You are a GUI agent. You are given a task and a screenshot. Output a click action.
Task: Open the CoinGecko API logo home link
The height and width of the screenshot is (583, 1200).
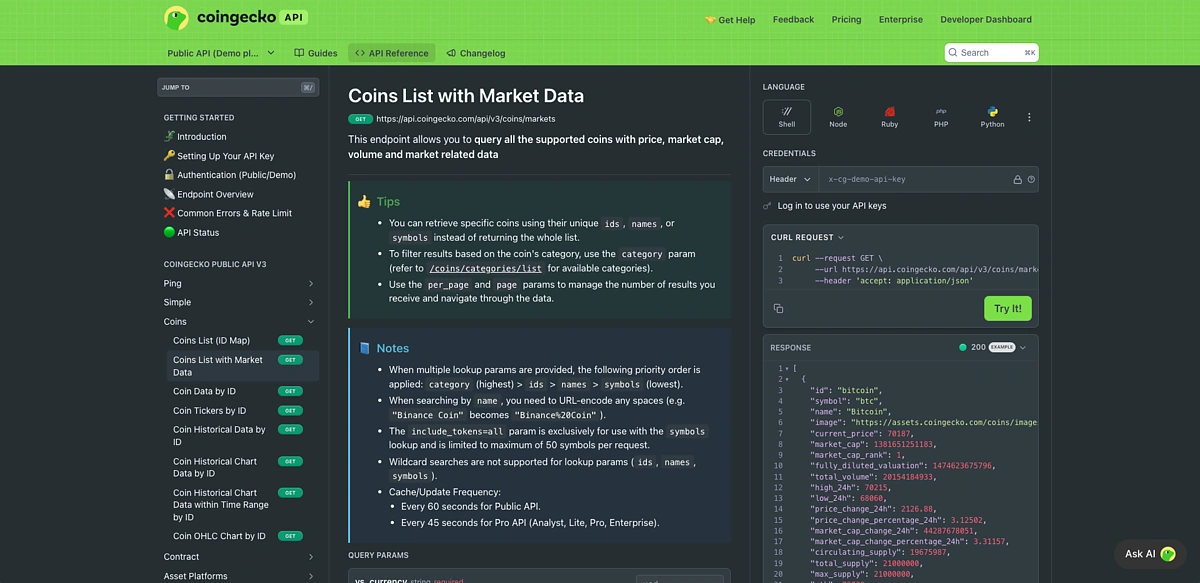235,17
